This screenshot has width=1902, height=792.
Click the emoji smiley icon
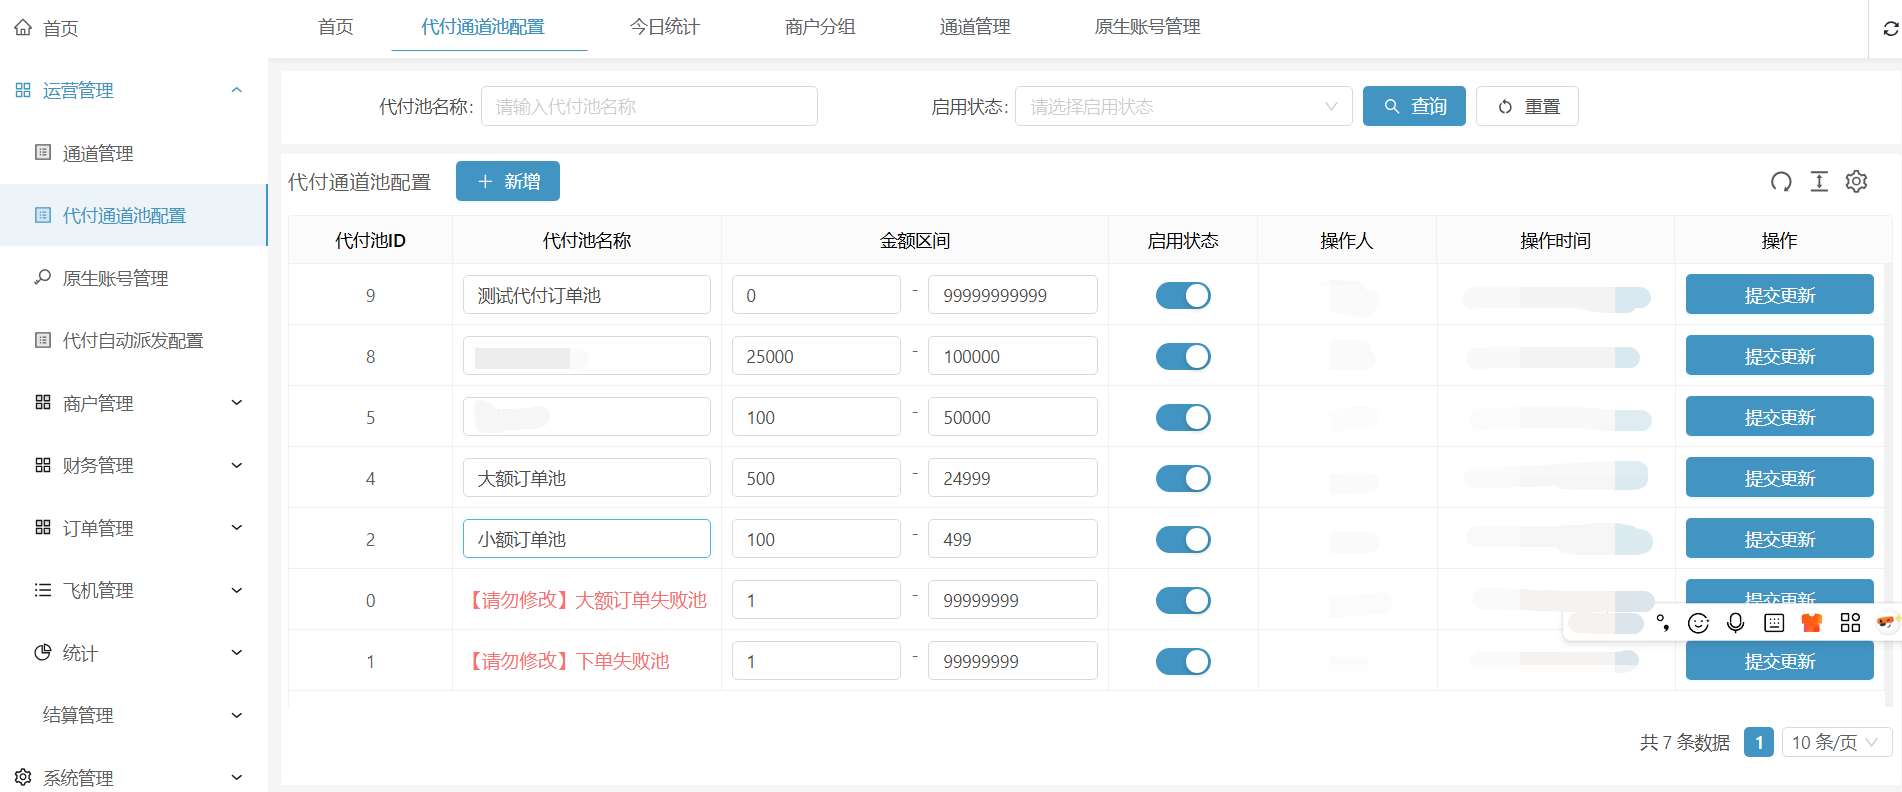(x=1698, y=623)
